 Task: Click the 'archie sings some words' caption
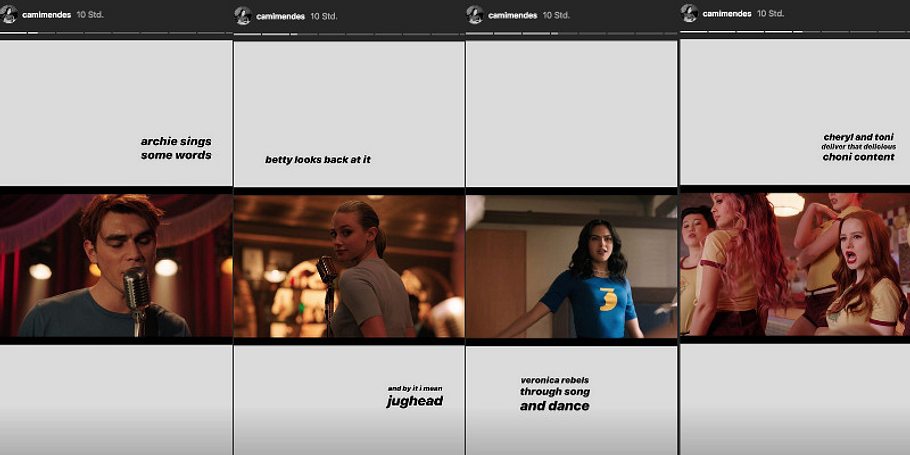pos(176,148)
